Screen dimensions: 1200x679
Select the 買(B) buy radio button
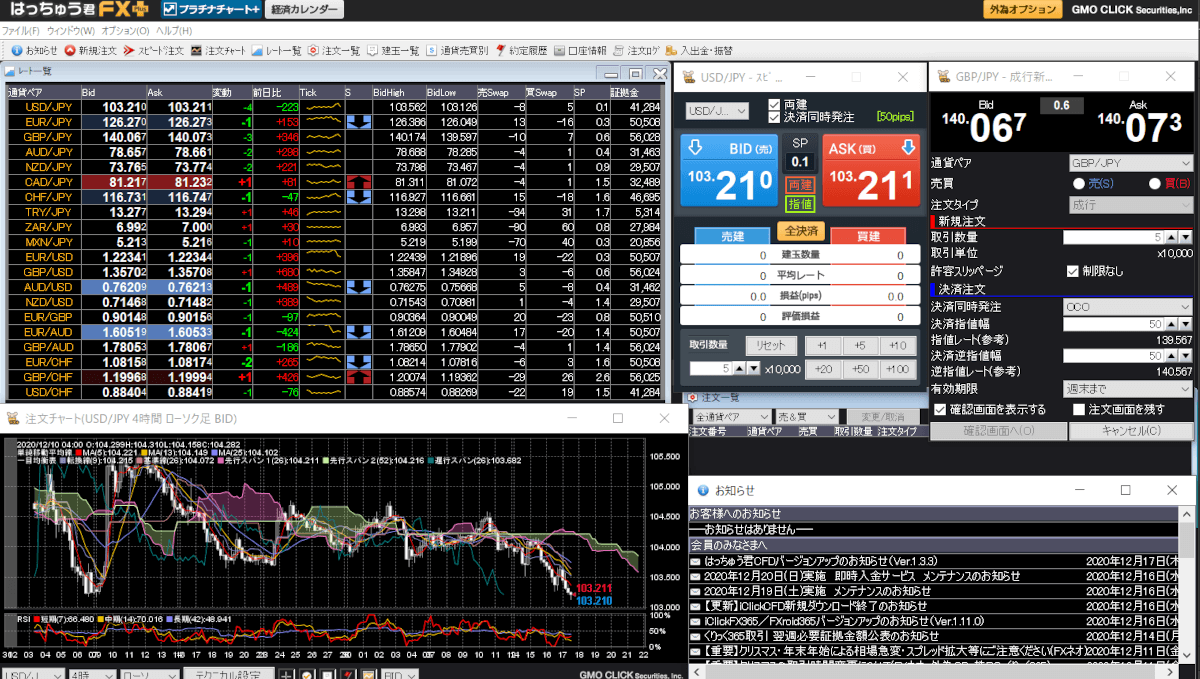point(1156,183)
